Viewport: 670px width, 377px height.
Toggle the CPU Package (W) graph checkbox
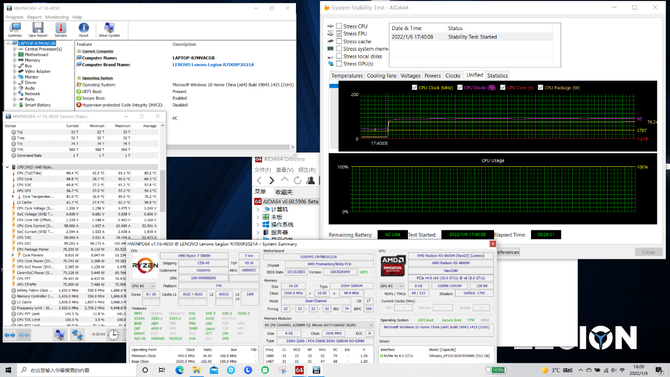point(540,87)
